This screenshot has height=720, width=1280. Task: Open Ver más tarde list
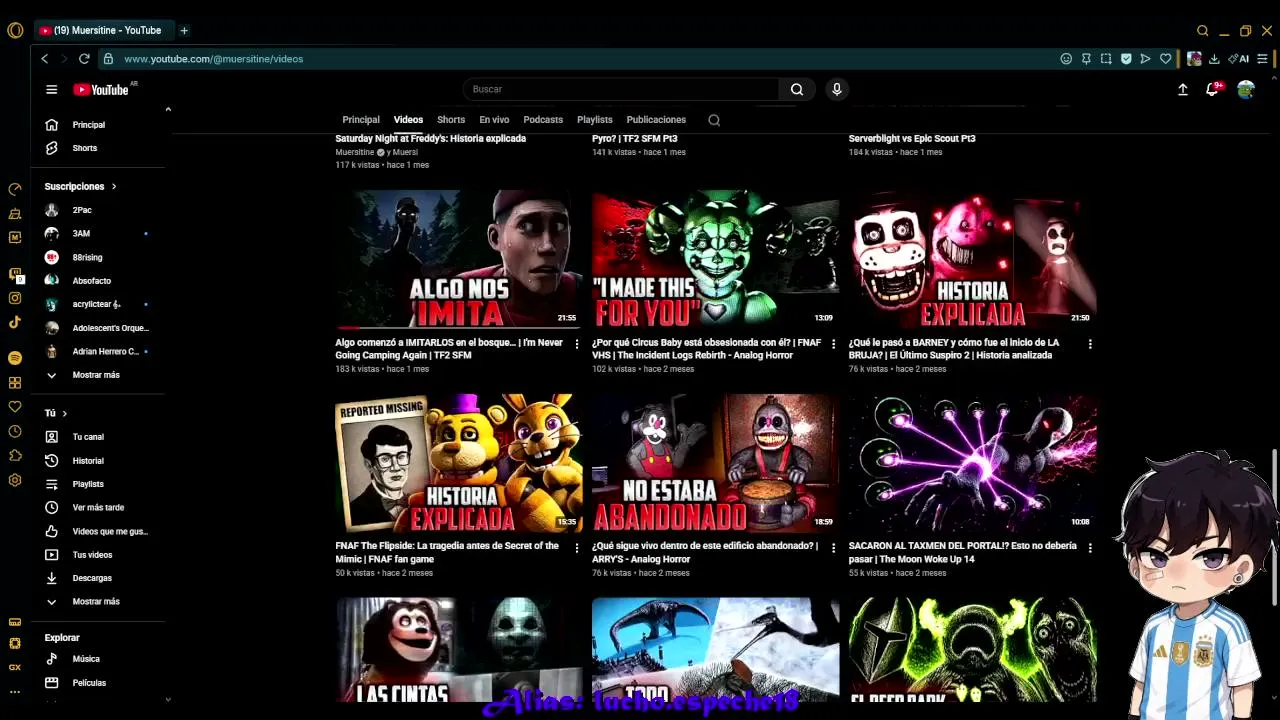point(96,508)
